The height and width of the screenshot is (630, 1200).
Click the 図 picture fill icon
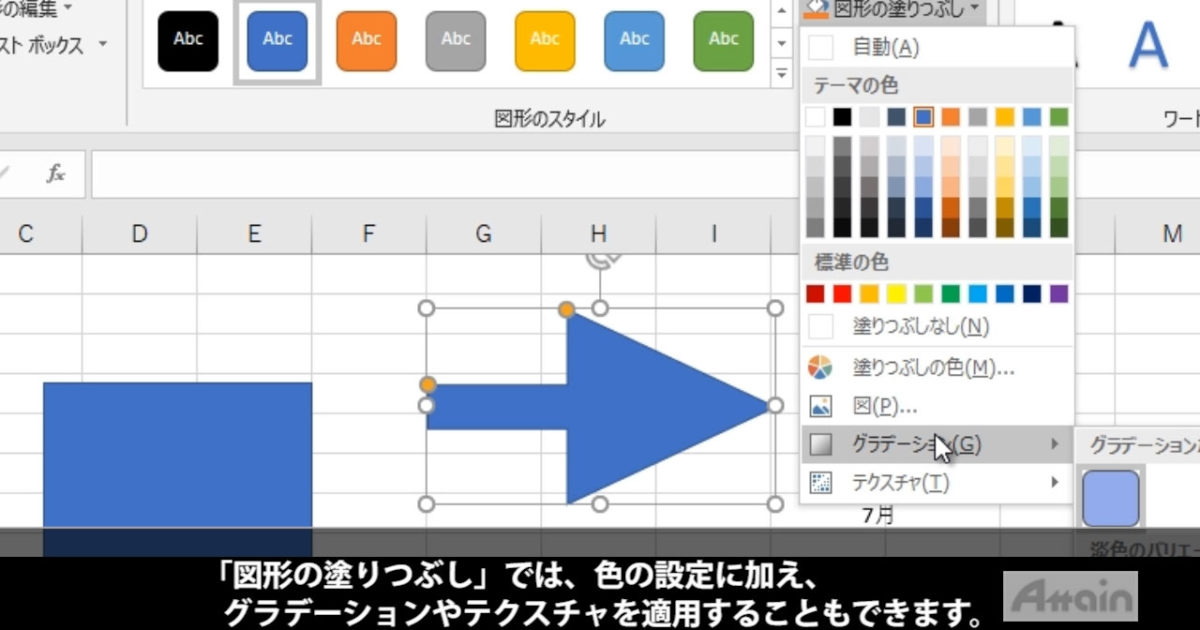click(823, 406)
